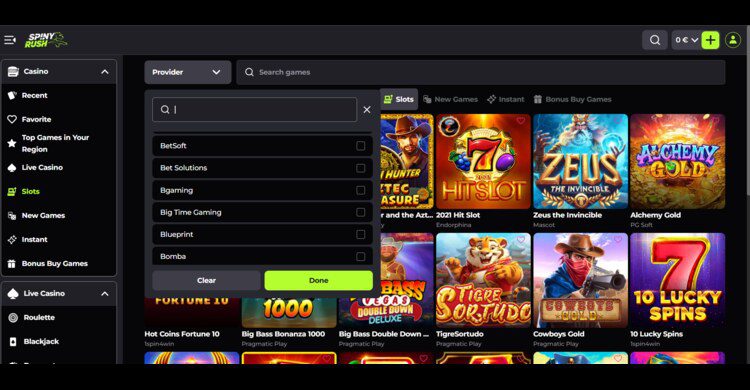Open Zeus the Invincible game
Screen dimensions: 750x390
click(x=580, y=161)
